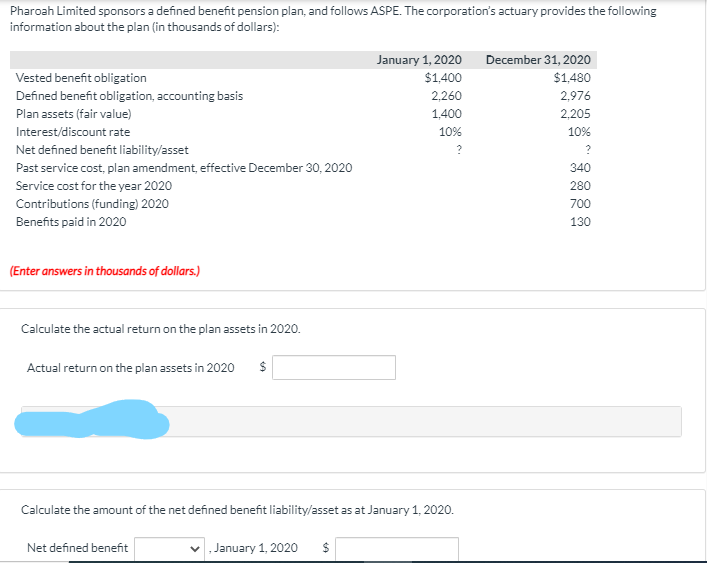Screen dimensions: 707x563
Task: Click the 700 contributions value
Action: click(x=580, y=204)
